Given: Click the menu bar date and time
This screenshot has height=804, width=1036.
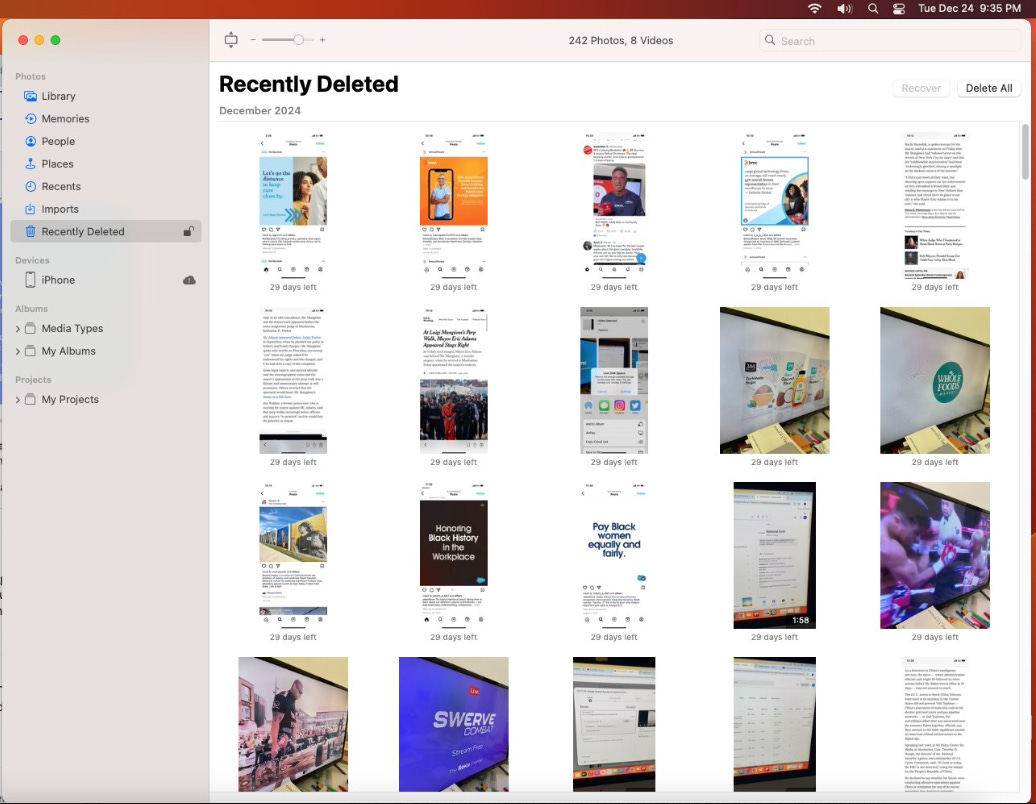Looking at the screenshot, I should [969, 9].
